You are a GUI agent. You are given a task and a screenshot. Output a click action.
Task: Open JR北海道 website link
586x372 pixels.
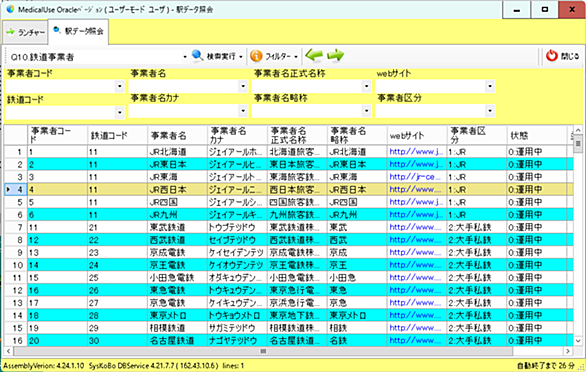tap(416, 152)
